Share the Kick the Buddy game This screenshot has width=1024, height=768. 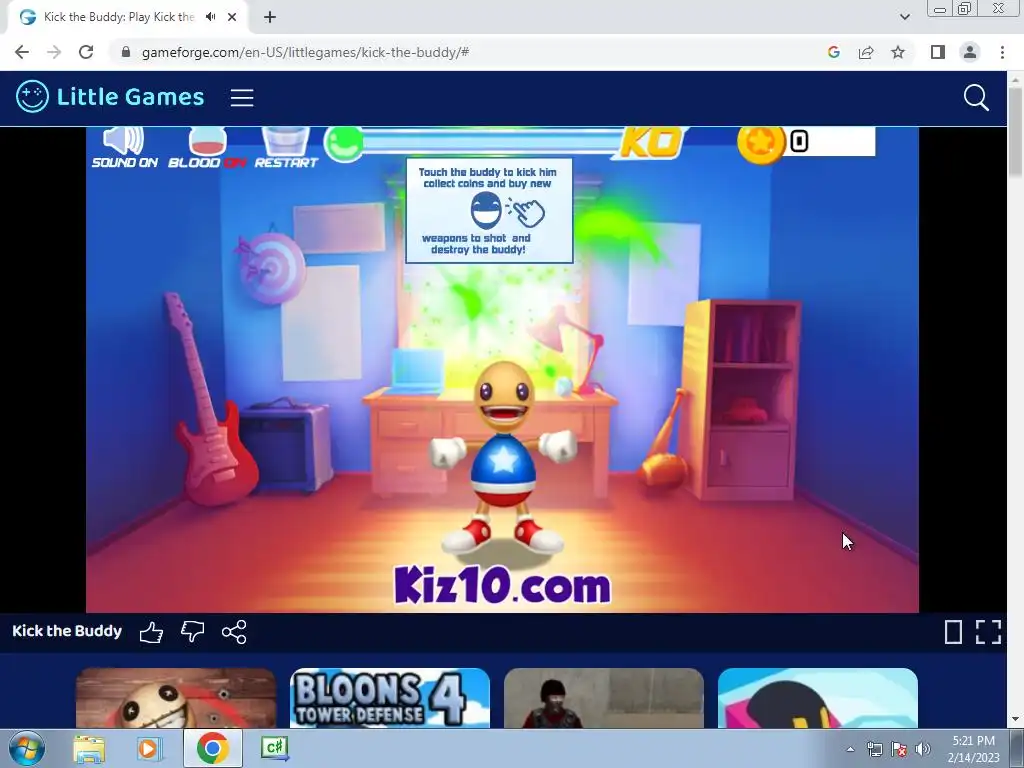click(234, 632)
